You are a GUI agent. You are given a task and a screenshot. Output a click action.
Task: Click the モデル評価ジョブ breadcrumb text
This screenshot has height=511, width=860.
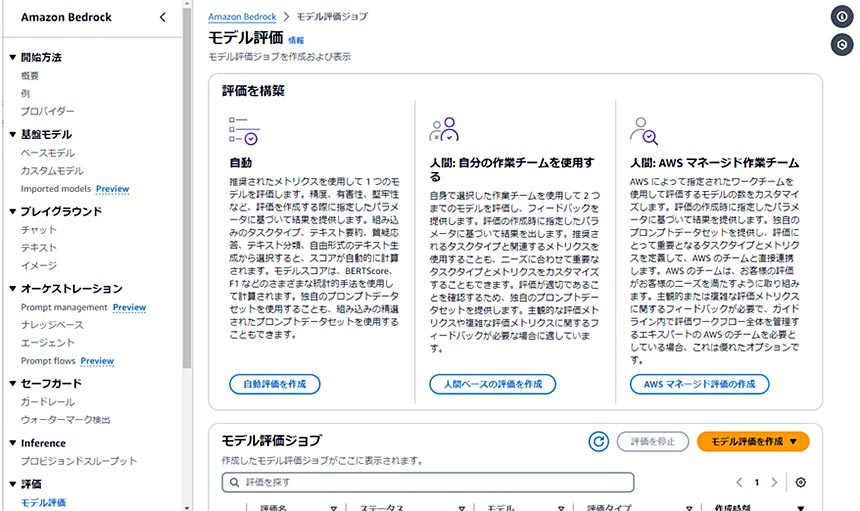coord(332,17)
